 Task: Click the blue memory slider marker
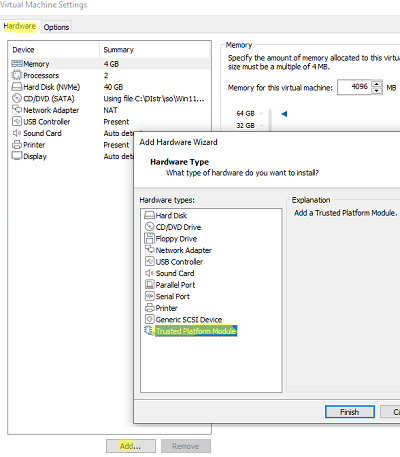284,114
